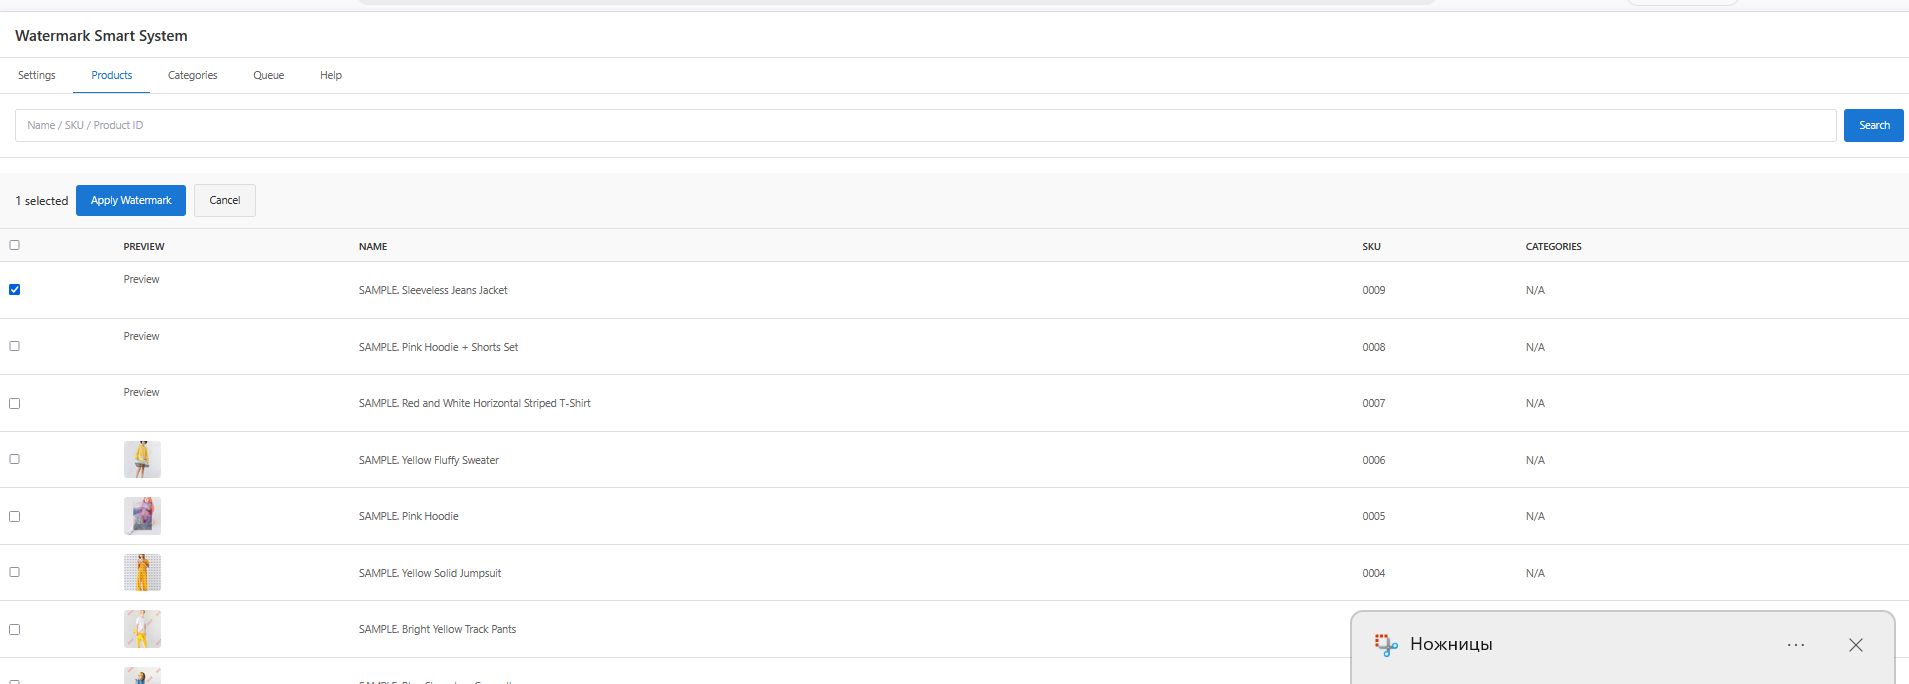Image resolution: width=1909 pixels, height=684 pixels.
Task: Tick the Red and White Striped T-Shirt checkbox
Action: [15, 403]
